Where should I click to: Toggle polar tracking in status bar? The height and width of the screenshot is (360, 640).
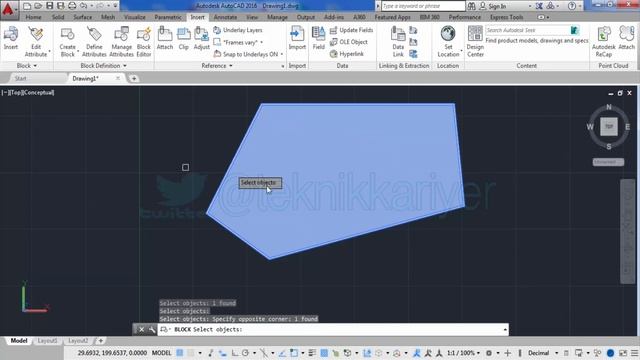pos(245,353)
